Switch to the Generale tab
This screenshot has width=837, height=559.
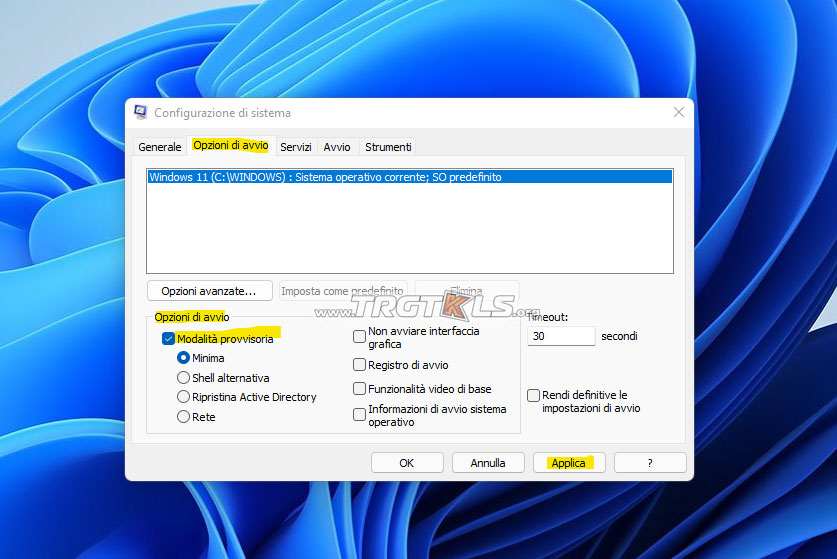click(x=159, y=147)
